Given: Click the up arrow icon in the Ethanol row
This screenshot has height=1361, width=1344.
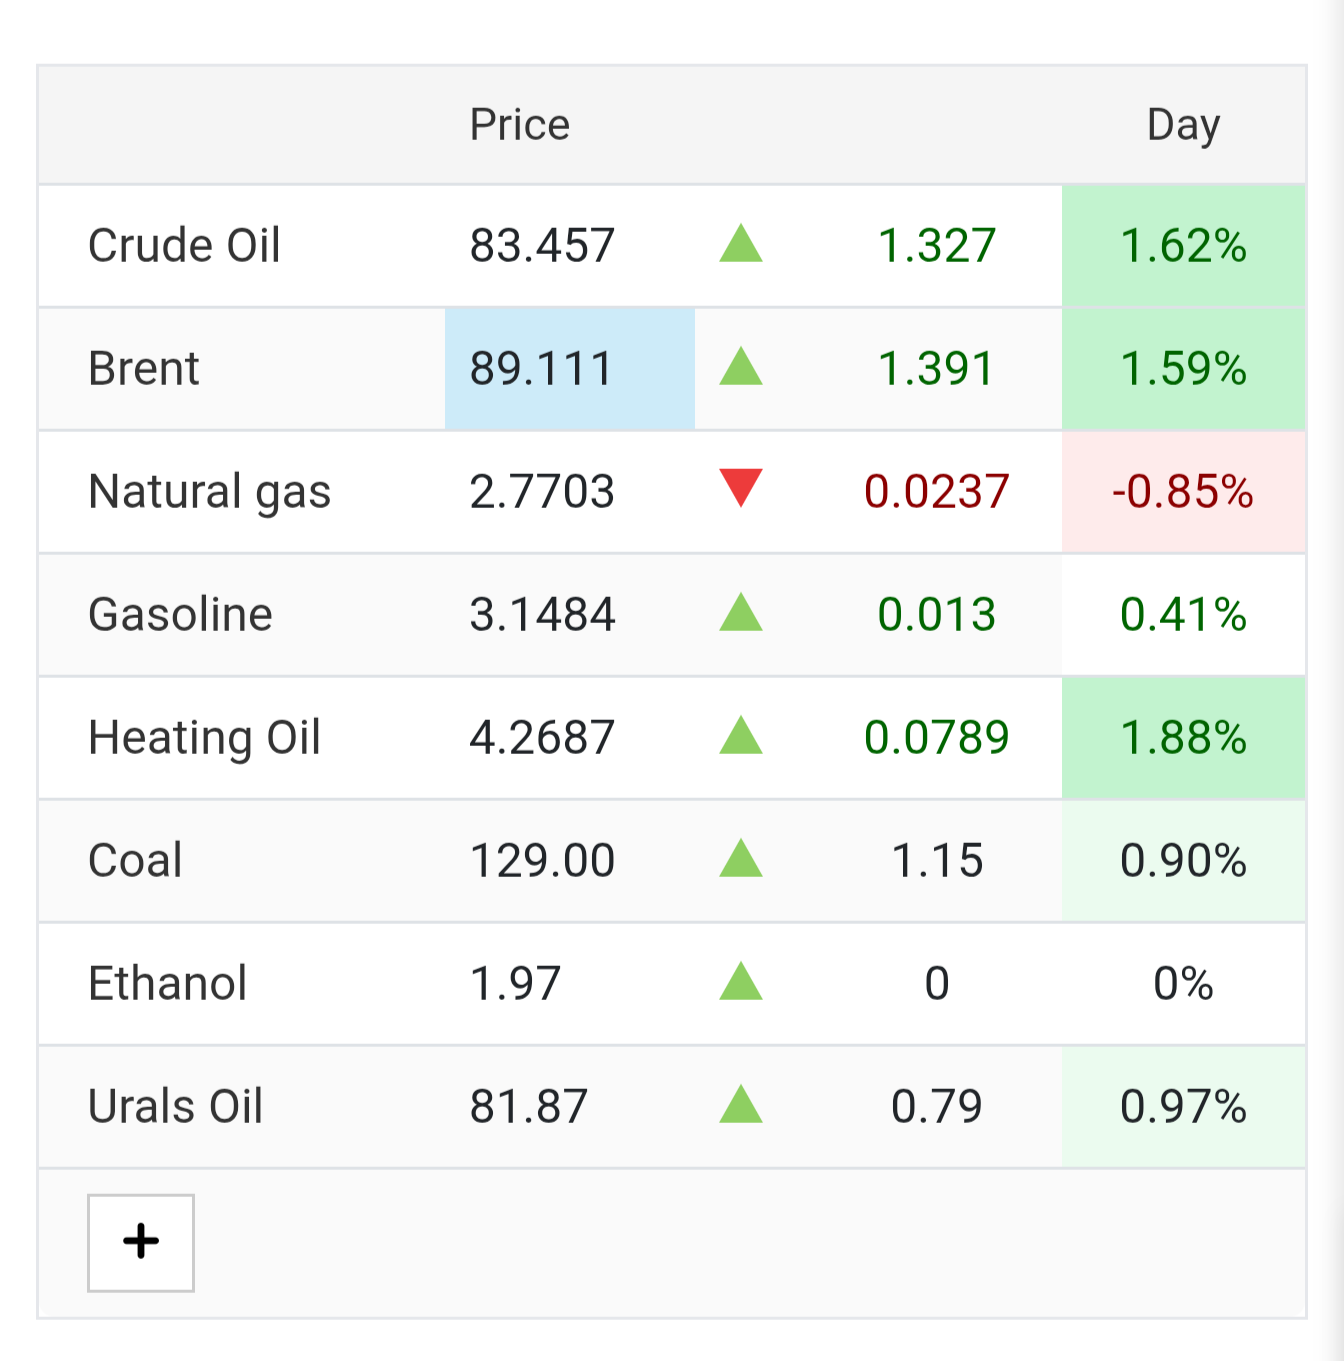Looking at the screenshot, I should (x=741, y=982).
